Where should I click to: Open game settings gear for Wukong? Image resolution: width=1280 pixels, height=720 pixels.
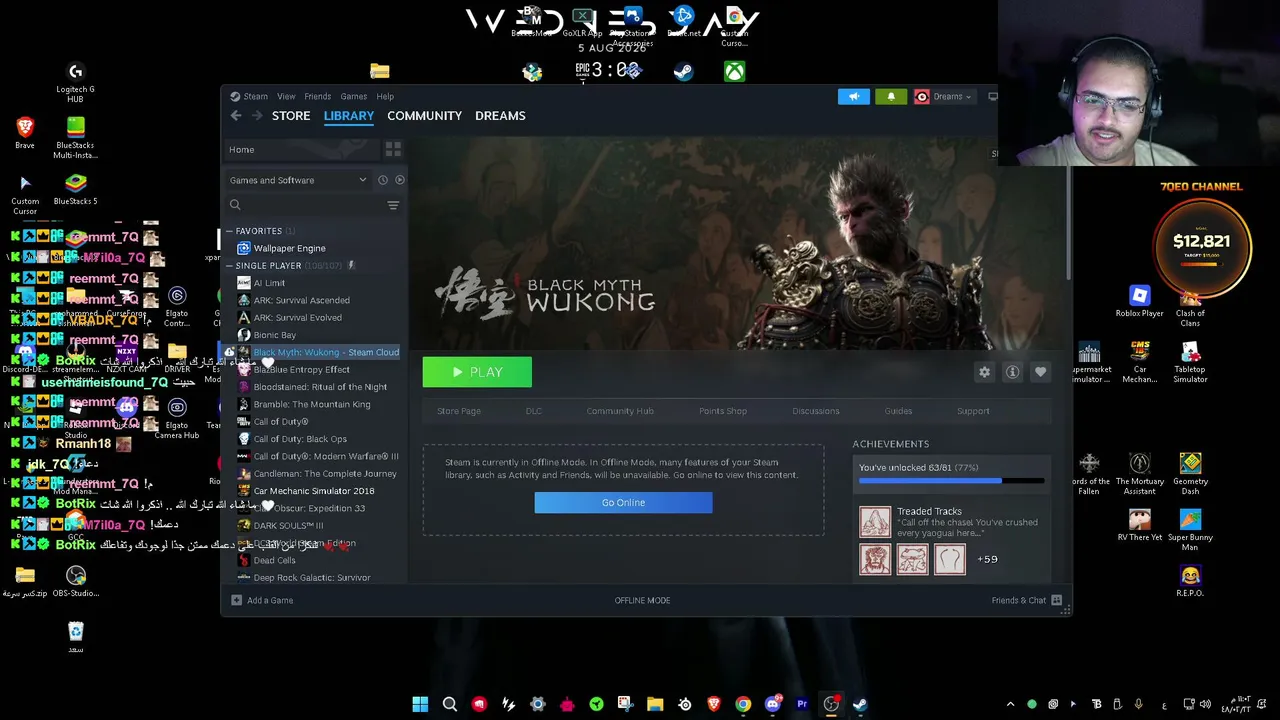[x=984, y=372]
